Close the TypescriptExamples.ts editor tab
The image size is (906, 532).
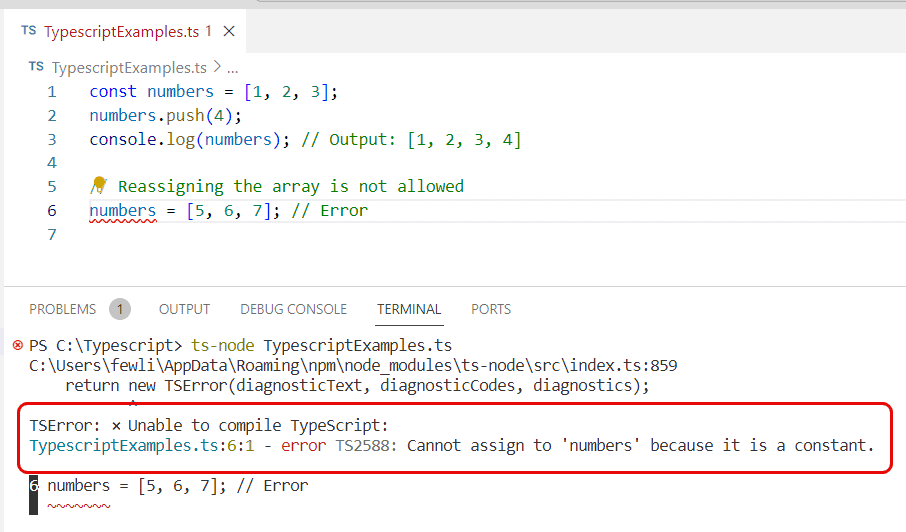pyautogui.click(x=229, y=31)
